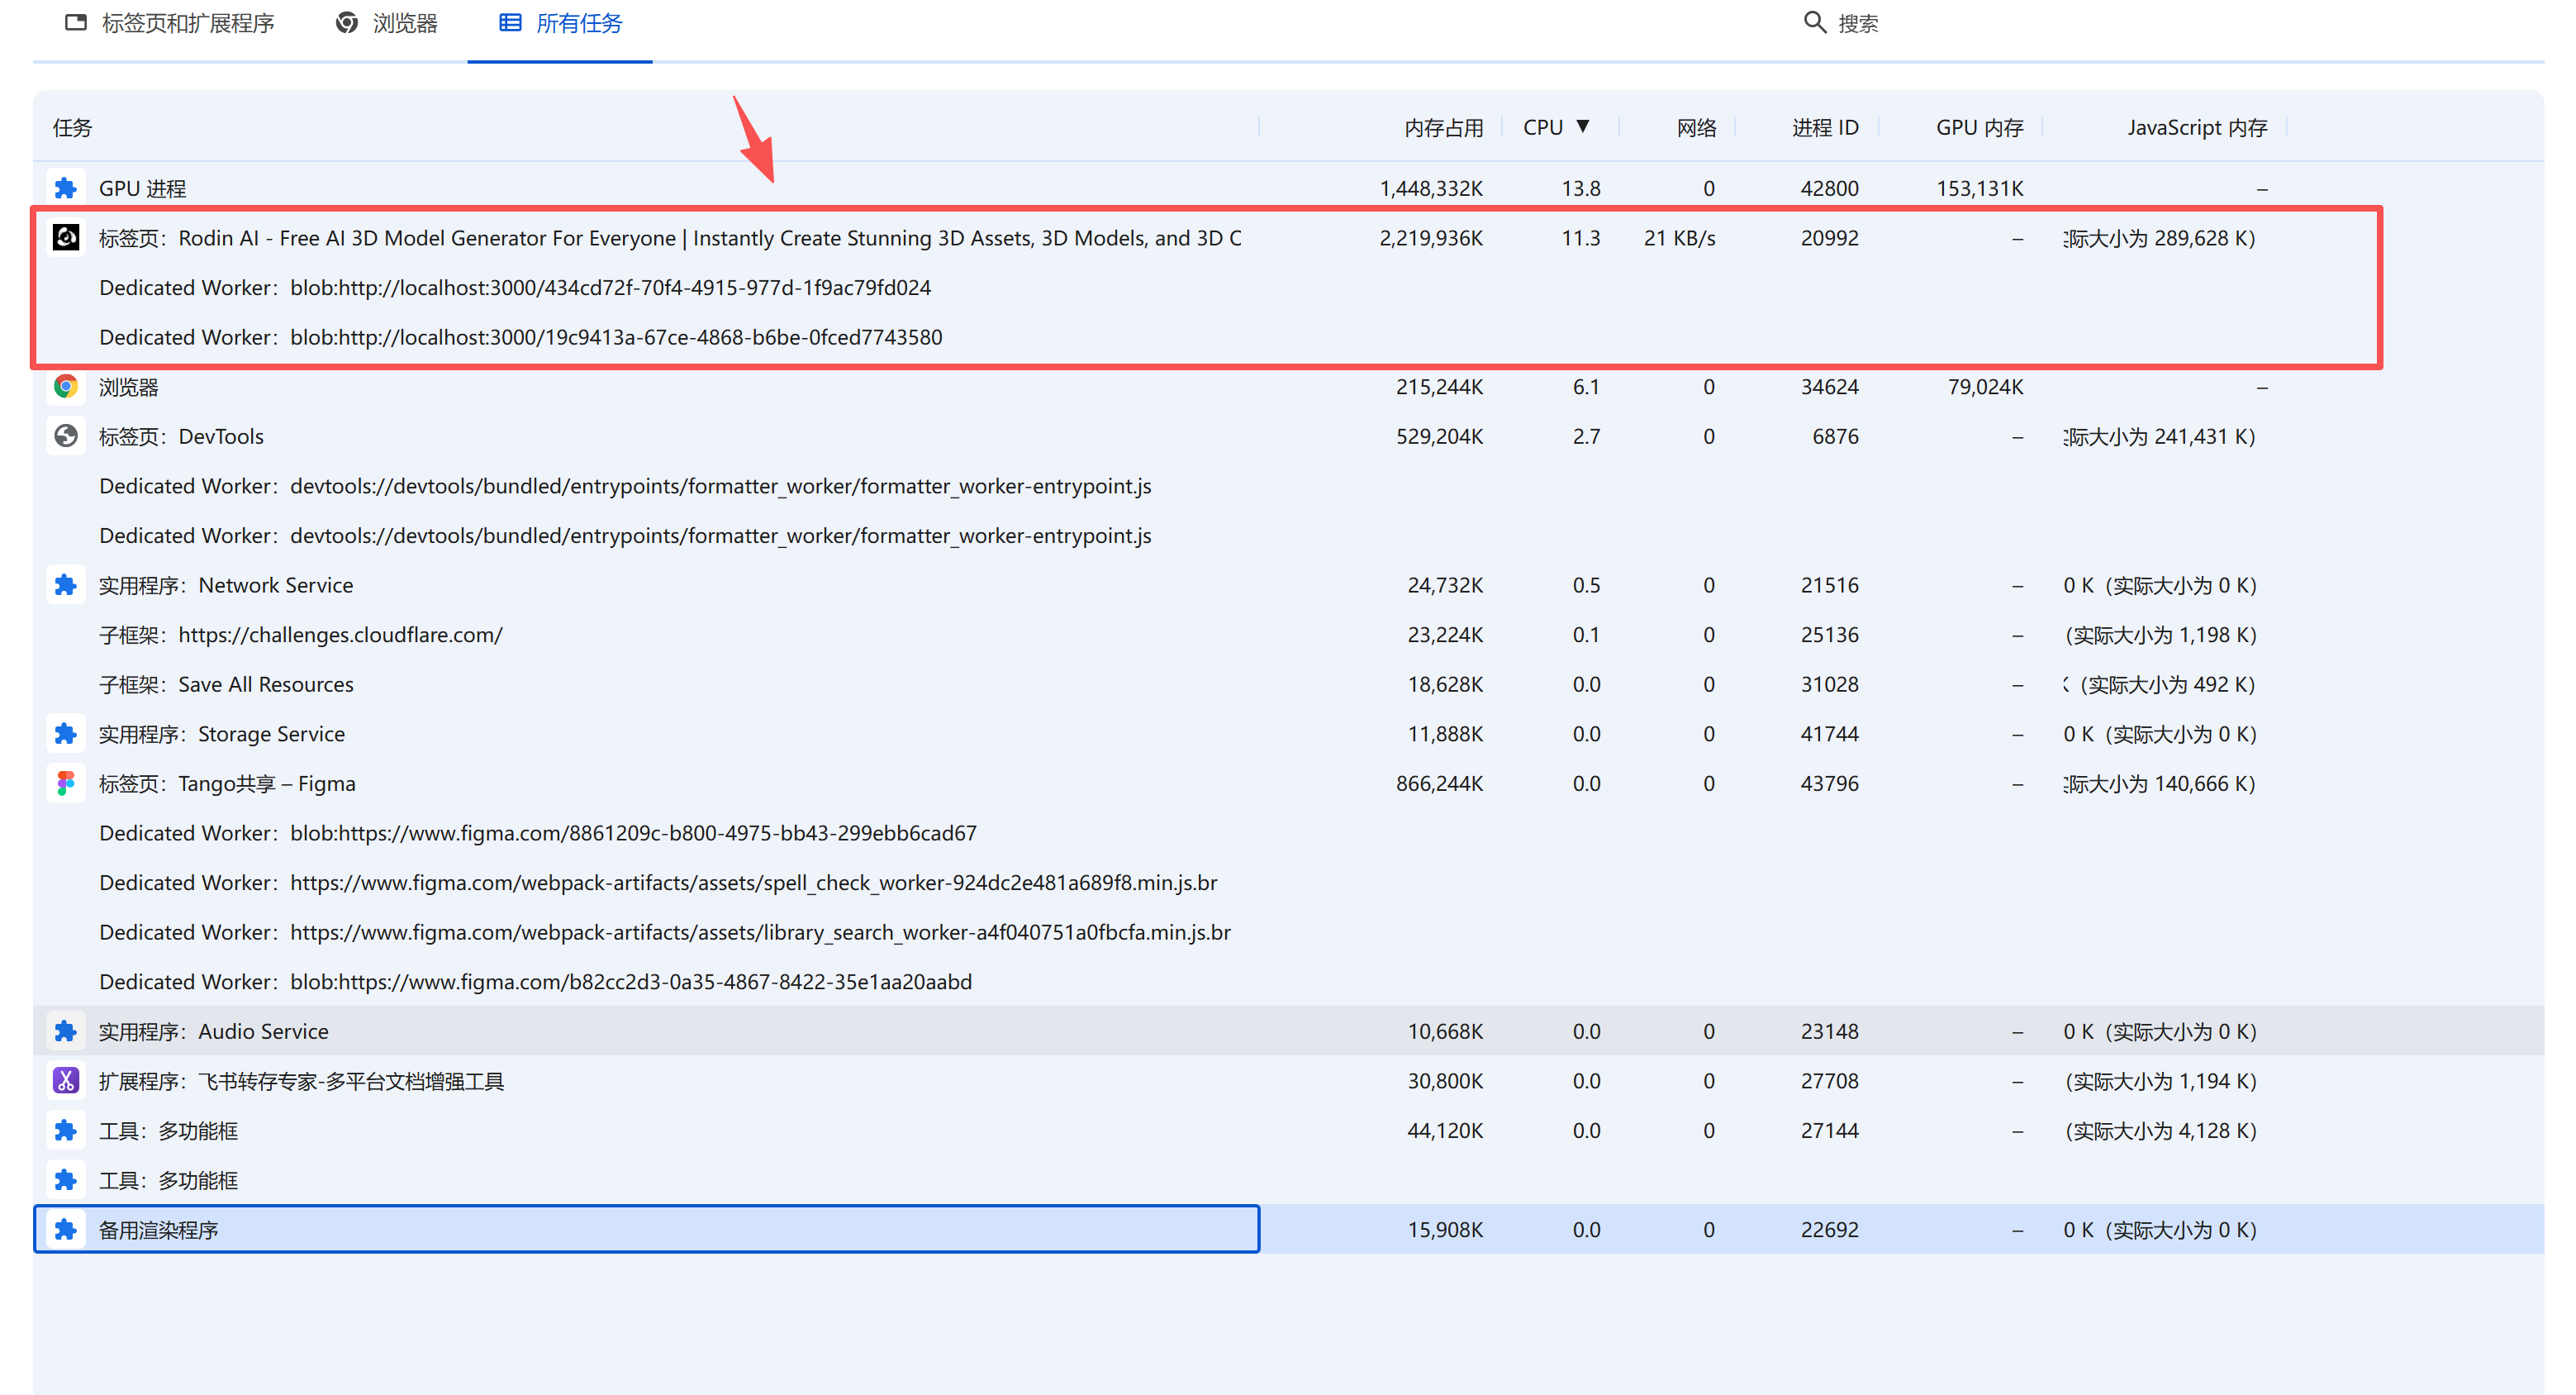Image resolution: width=2576 pixels, height=1395 pixels.
Task: Select 实用程序: Audio Service row
Action: click(1288, 1031)
